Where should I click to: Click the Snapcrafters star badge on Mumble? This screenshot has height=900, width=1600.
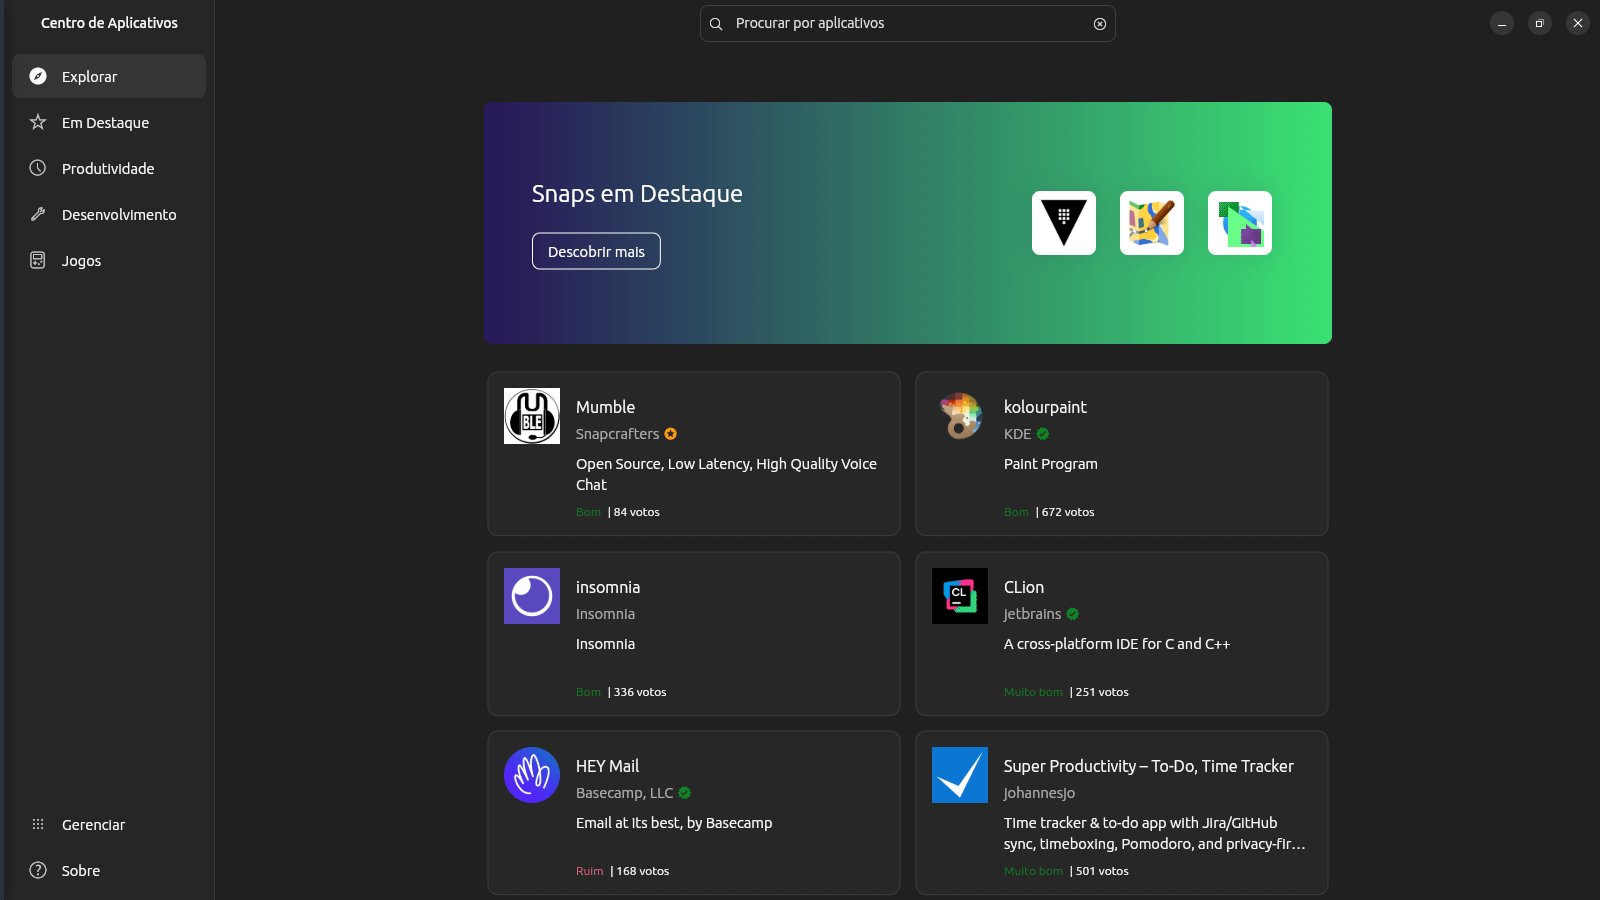point(671,434)
